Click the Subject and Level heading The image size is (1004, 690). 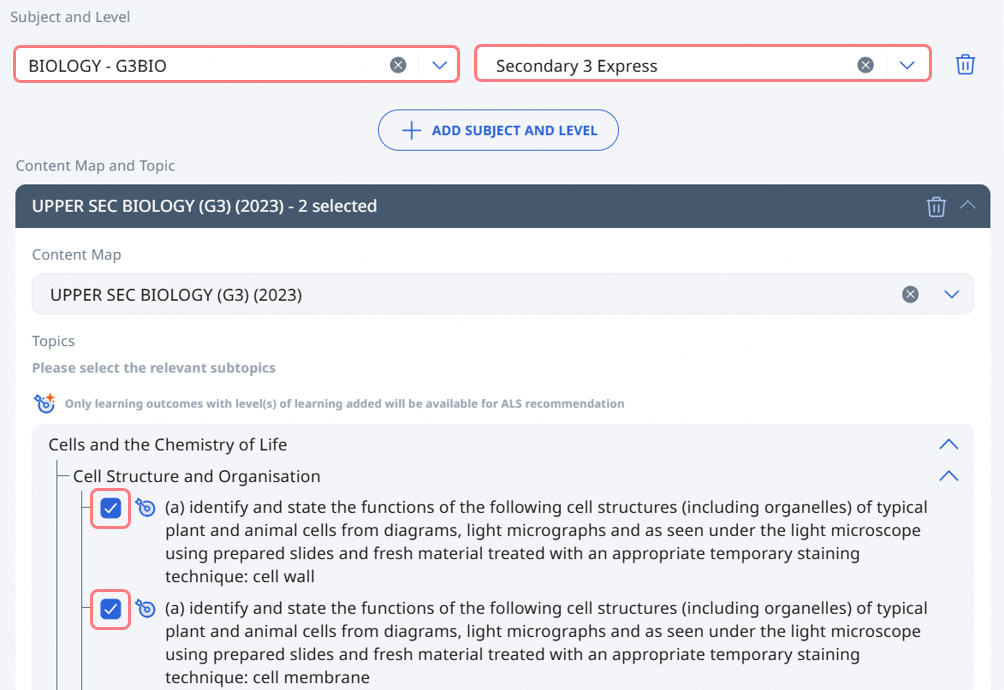70,17
